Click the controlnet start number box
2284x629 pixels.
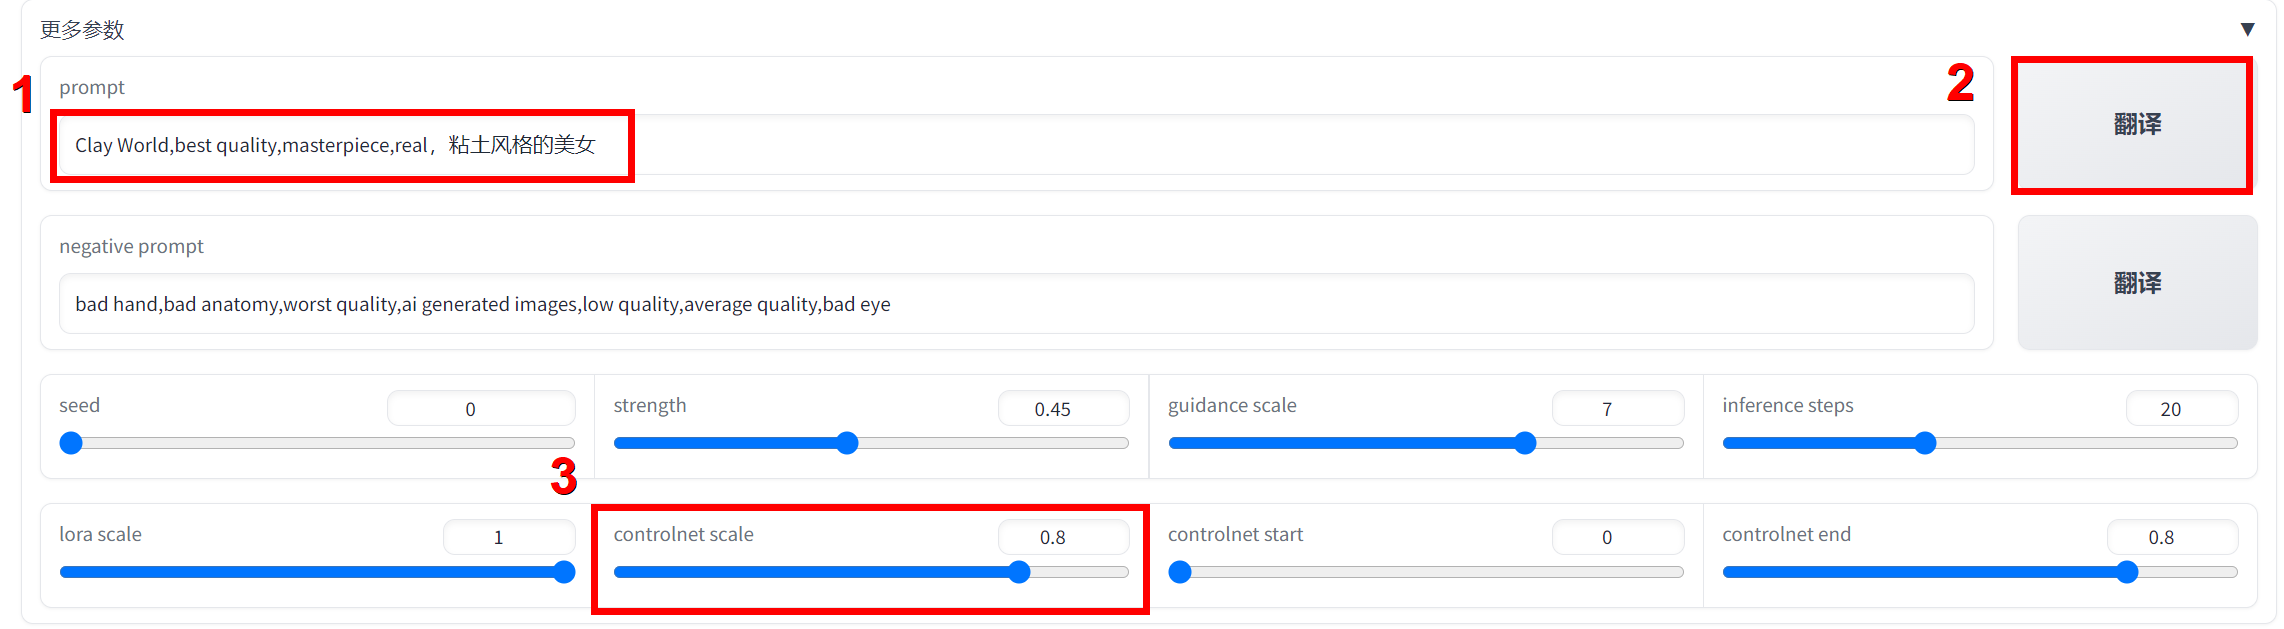(x=1616, y=537)
